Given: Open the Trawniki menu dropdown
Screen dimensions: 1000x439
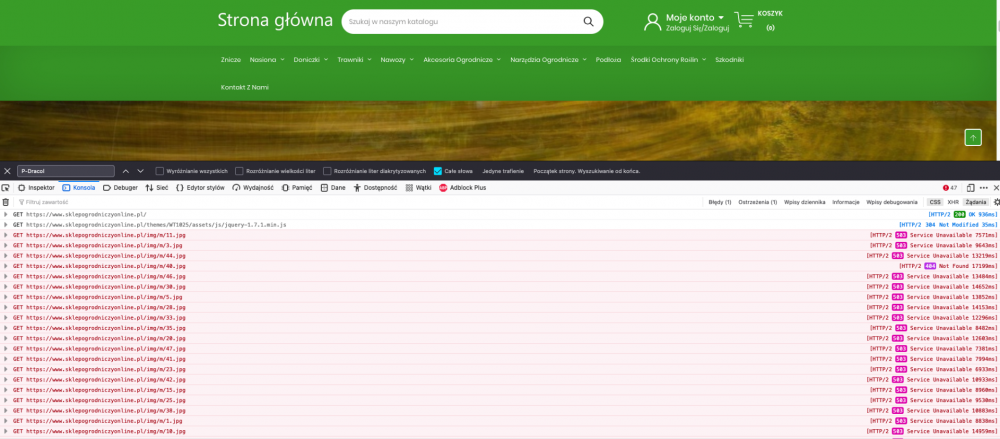Looking at the screenshot, I should pos(354,59).
